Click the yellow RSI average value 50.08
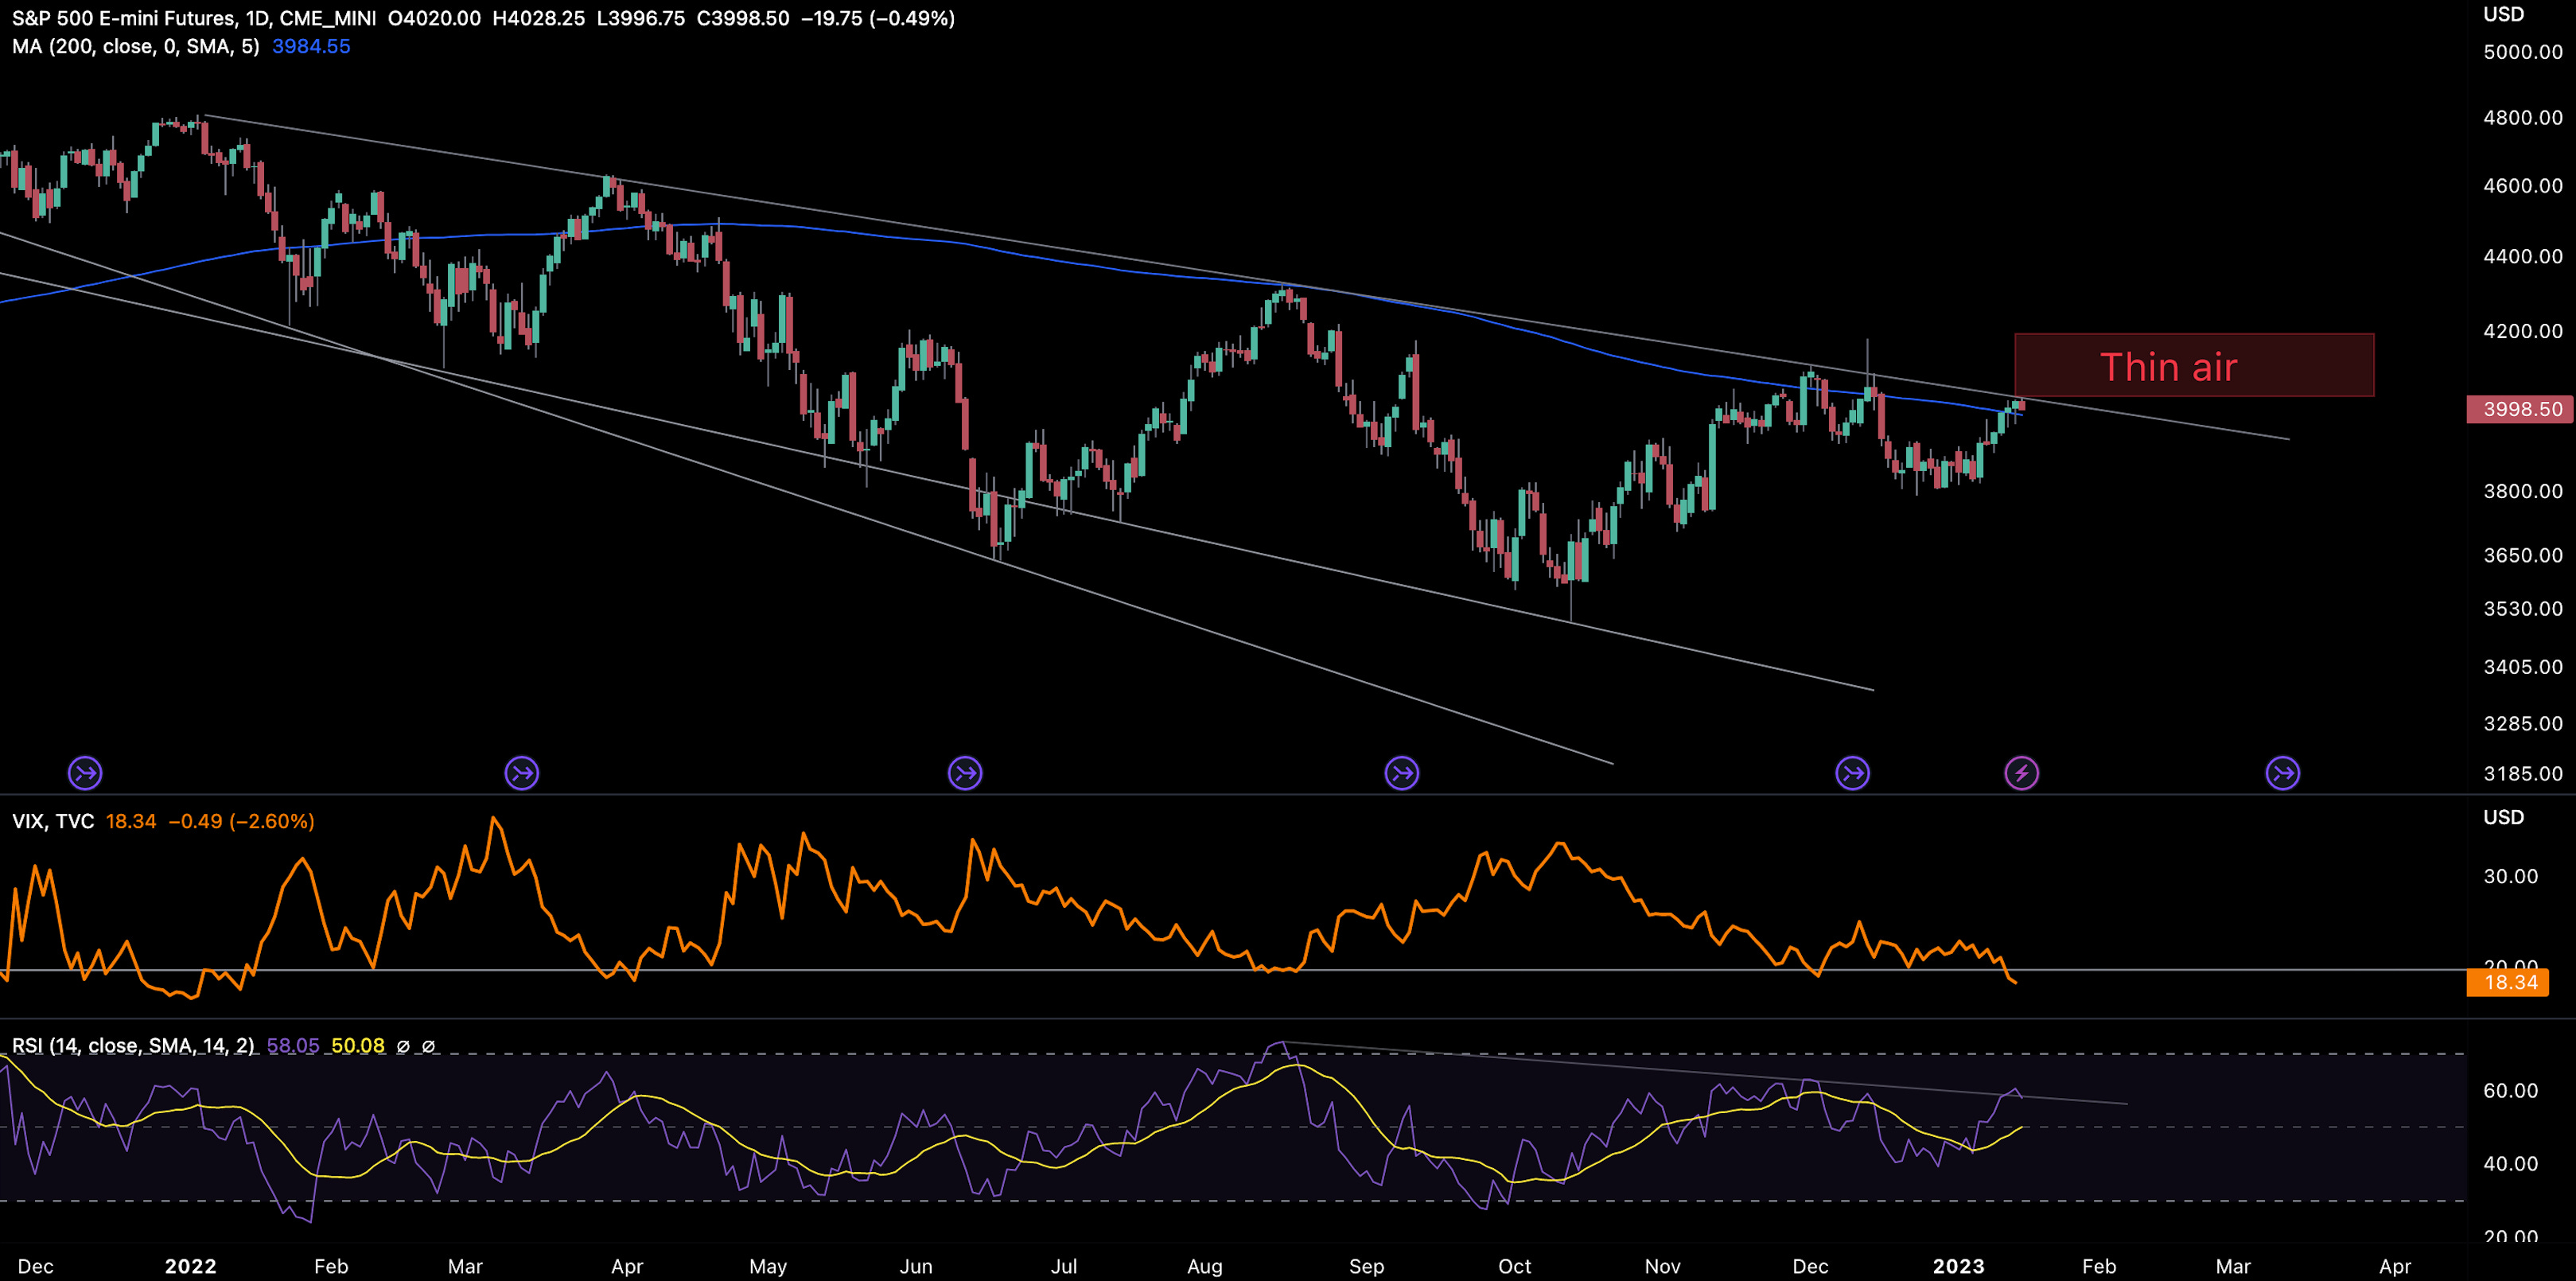 (358, 1046)
